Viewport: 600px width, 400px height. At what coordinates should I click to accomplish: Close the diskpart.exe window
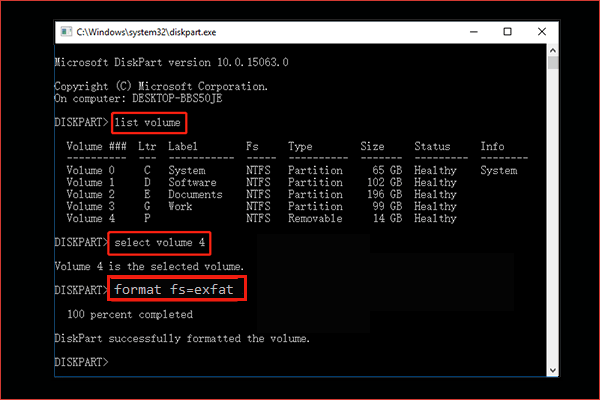[550, 32]
